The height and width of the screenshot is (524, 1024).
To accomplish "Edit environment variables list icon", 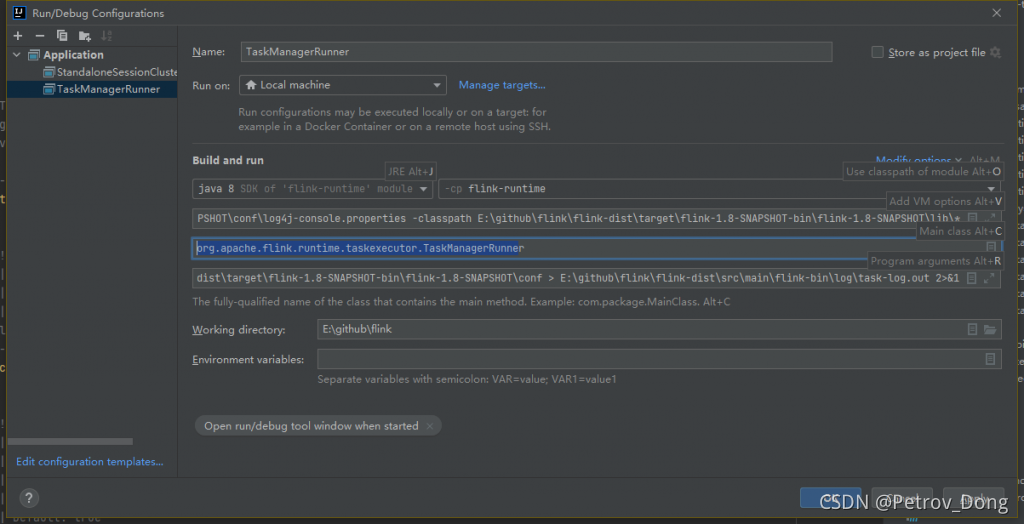I will (990, 359).
